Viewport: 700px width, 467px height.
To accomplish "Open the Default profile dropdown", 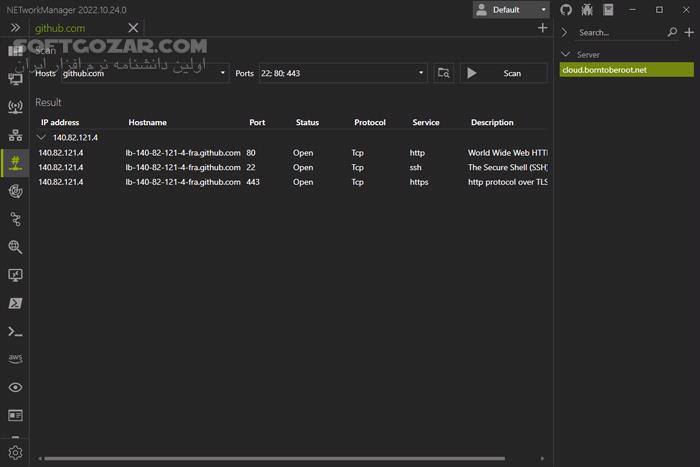I will (x=511, y=10).
